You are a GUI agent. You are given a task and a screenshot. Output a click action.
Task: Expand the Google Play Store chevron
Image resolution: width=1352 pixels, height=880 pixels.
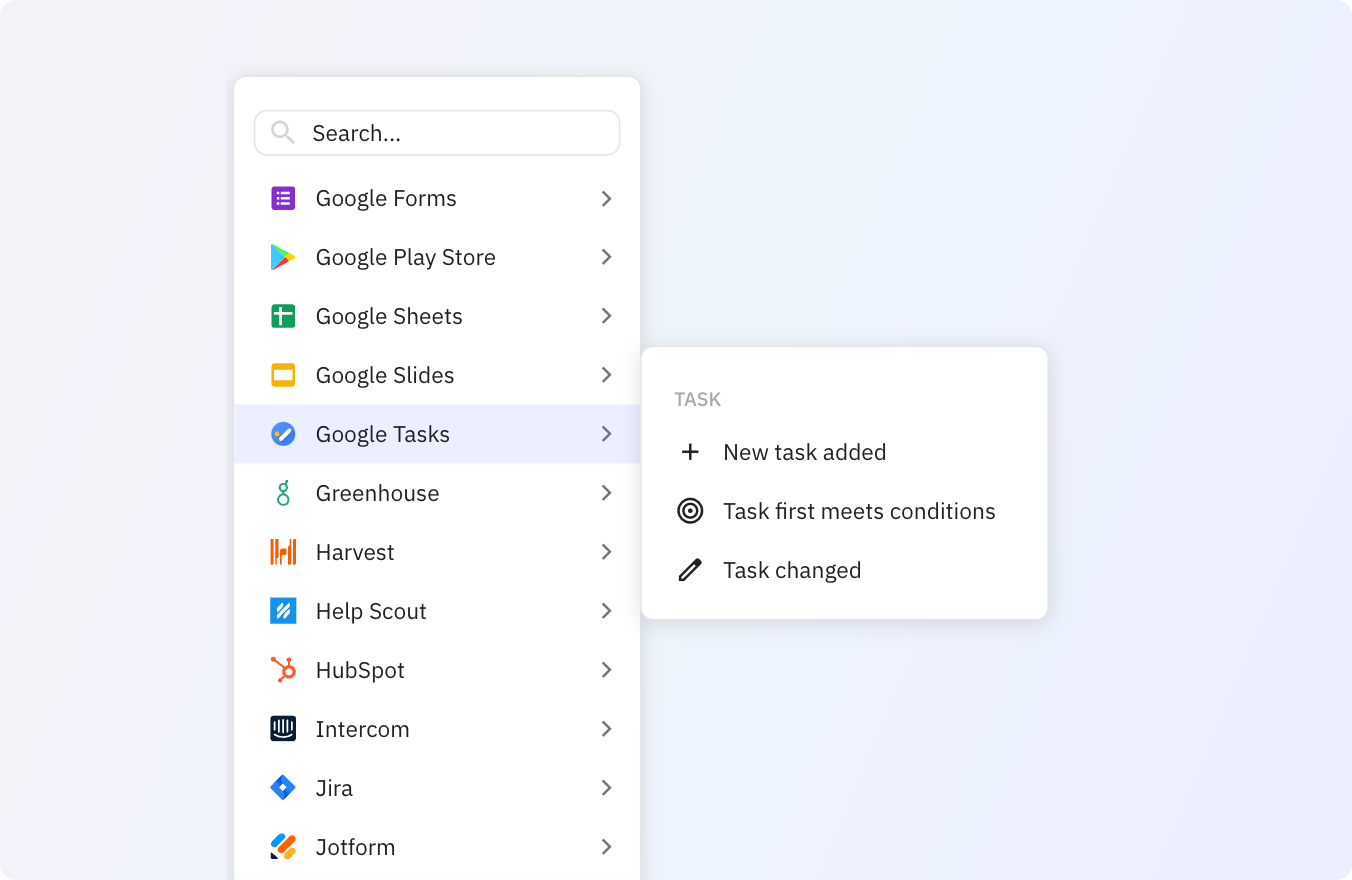[606, 257]
